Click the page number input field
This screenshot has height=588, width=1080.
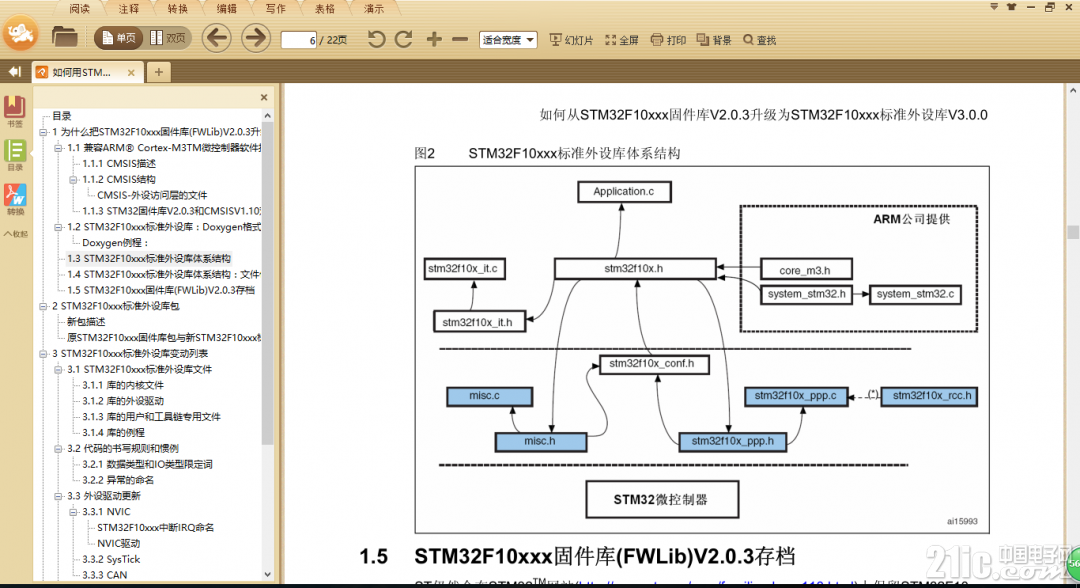(x=299, y=40)
